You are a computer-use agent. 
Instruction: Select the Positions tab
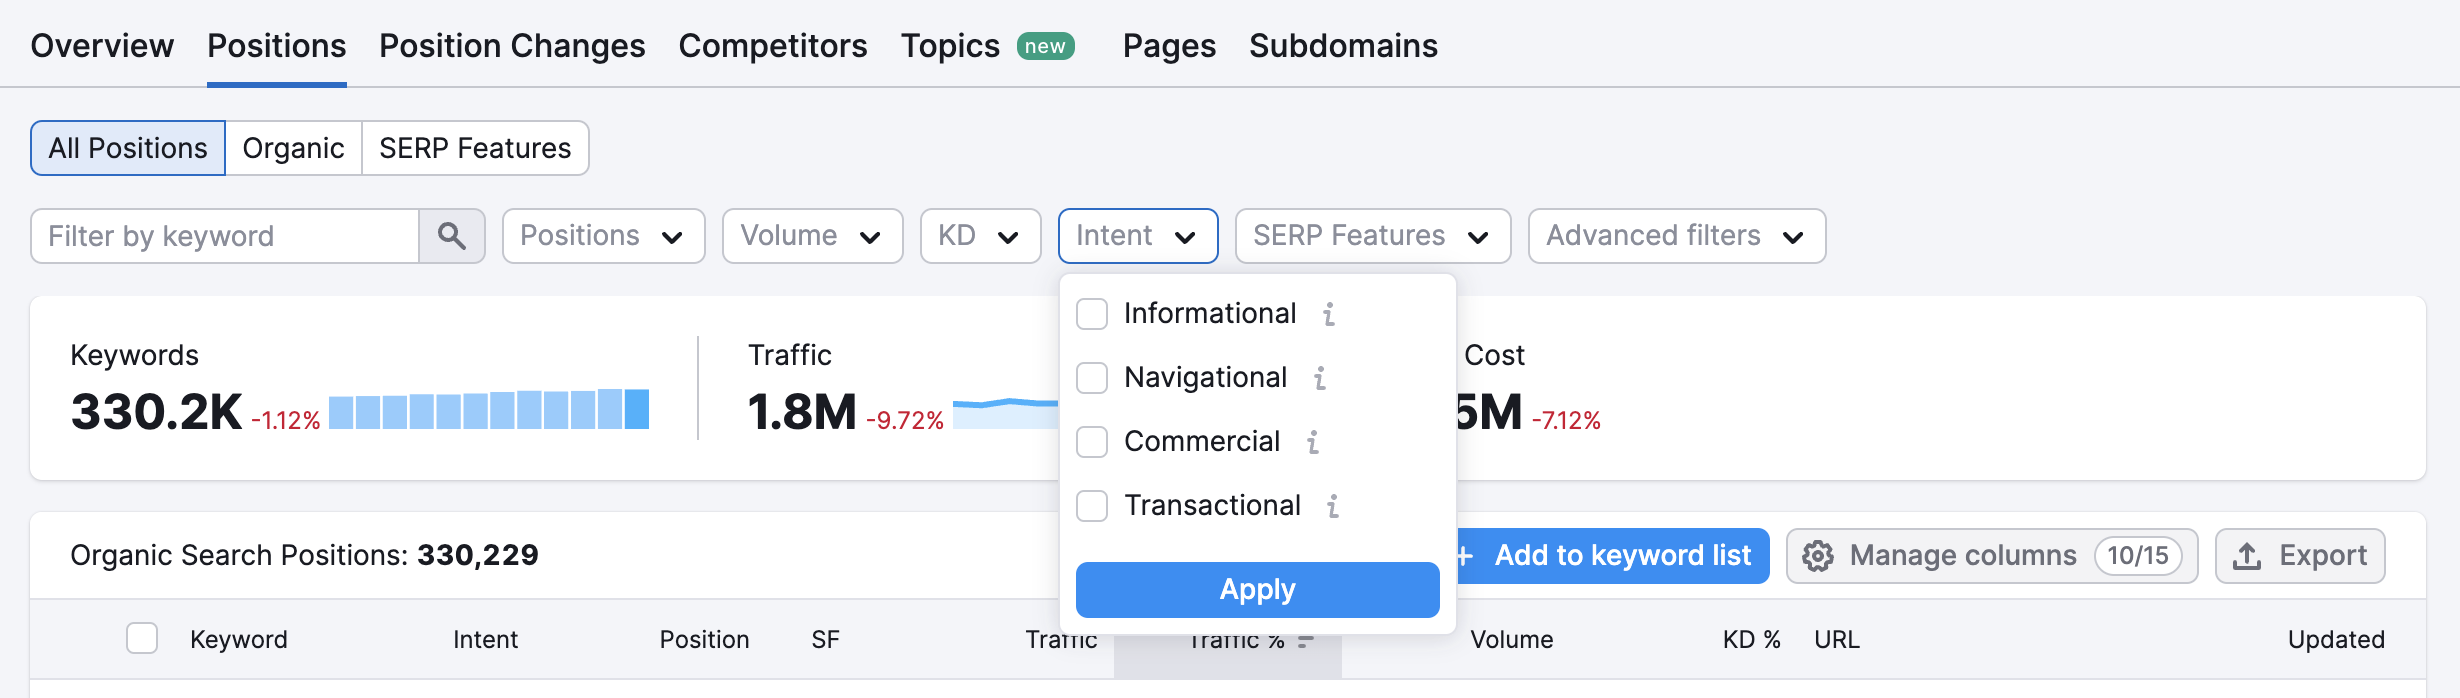pos(277,46)
